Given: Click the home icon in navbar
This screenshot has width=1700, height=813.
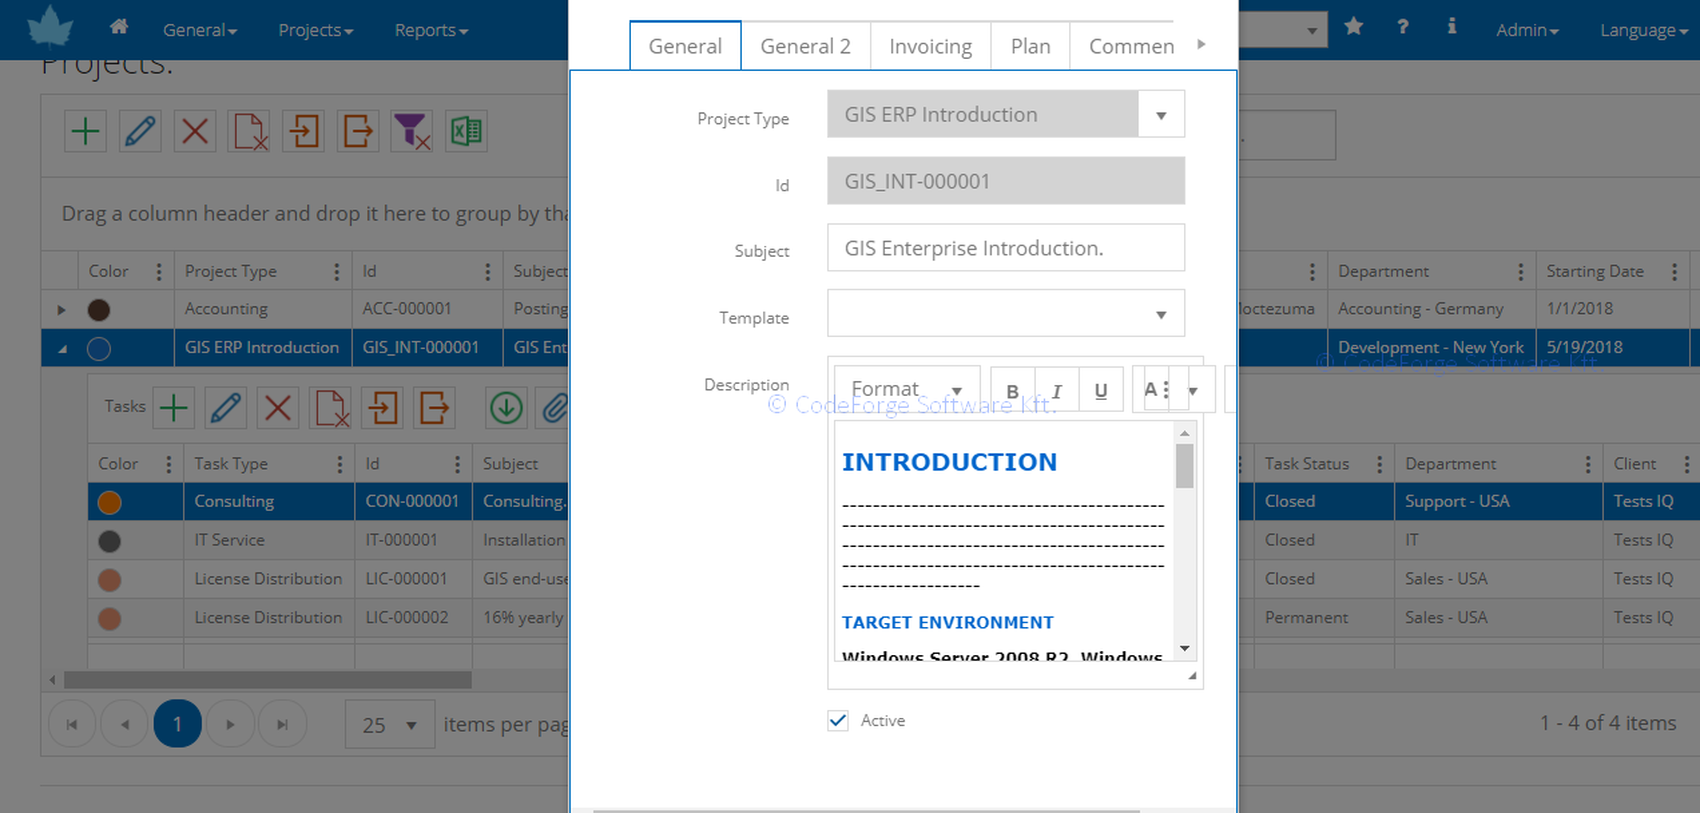Looking at the screenshot, I should click(x=119, y=27).
